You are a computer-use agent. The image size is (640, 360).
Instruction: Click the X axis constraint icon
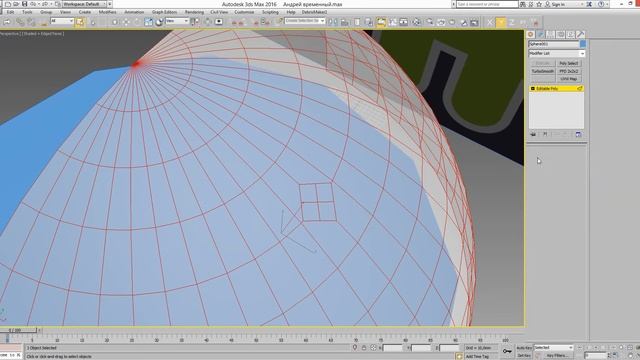(x=490, y=22)
